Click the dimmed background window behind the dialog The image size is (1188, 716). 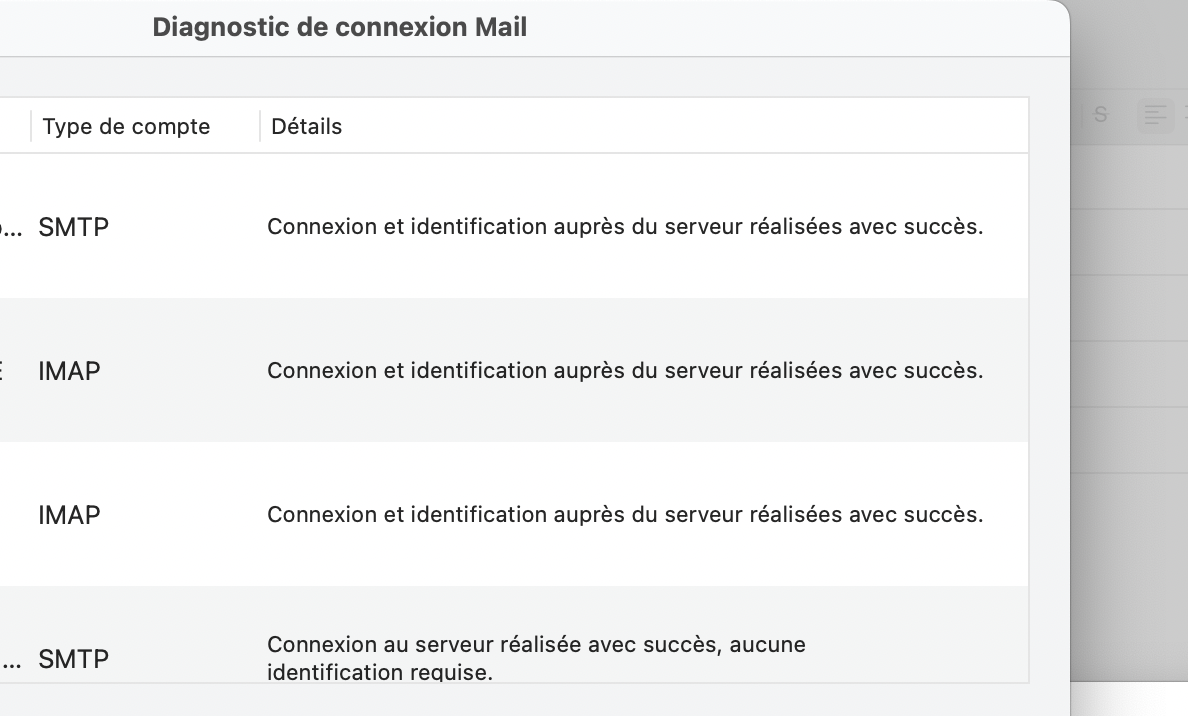coord(1130,400)
